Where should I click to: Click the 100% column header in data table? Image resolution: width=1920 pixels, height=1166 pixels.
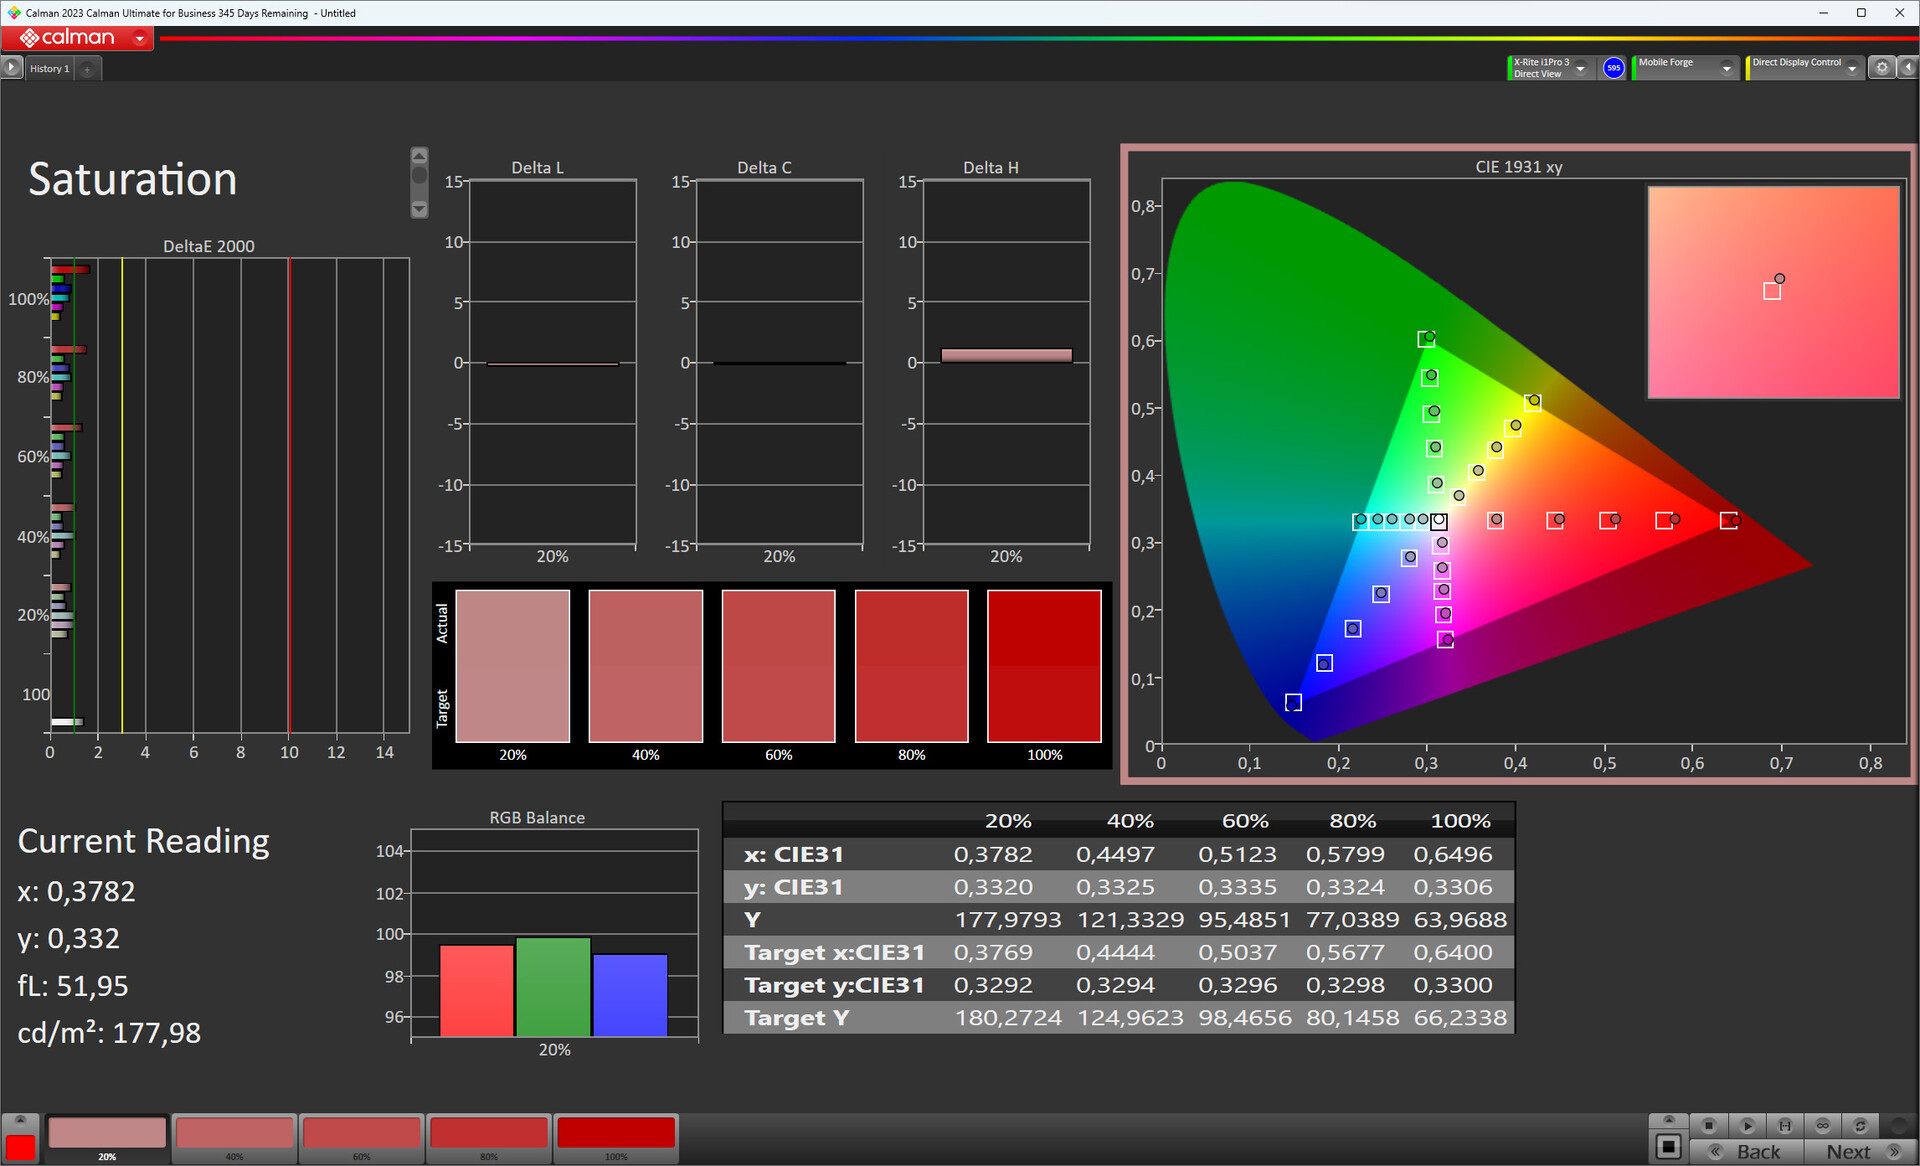(1460, 821)
